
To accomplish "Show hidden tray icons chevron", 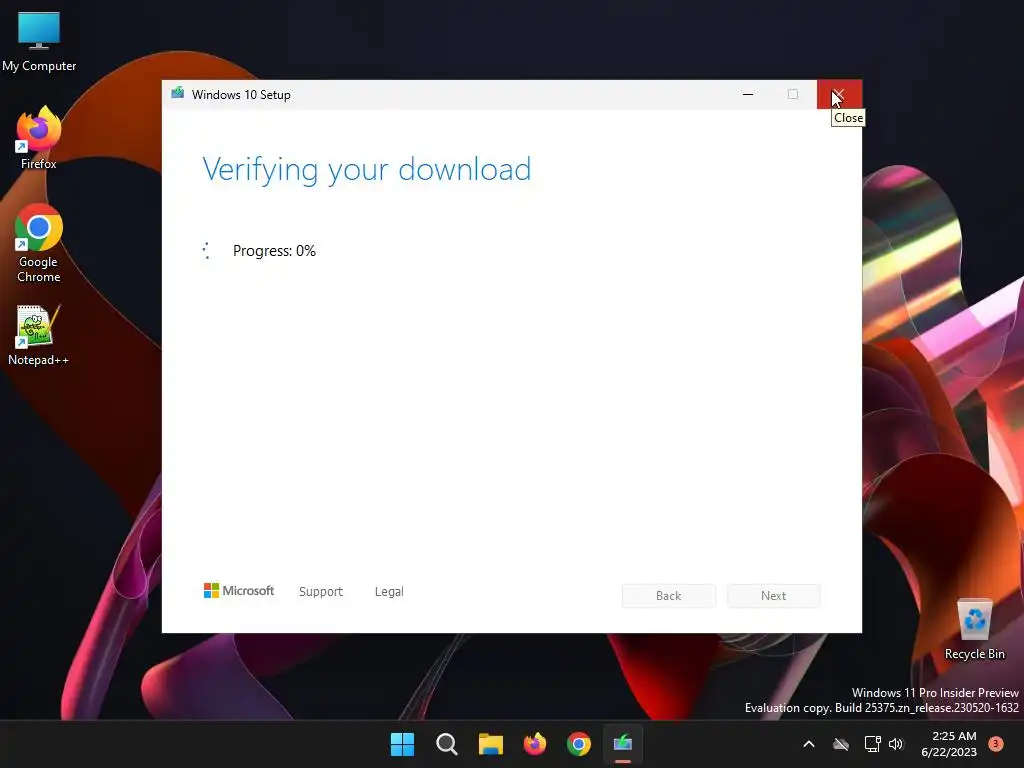I will (x=808, y=744).
